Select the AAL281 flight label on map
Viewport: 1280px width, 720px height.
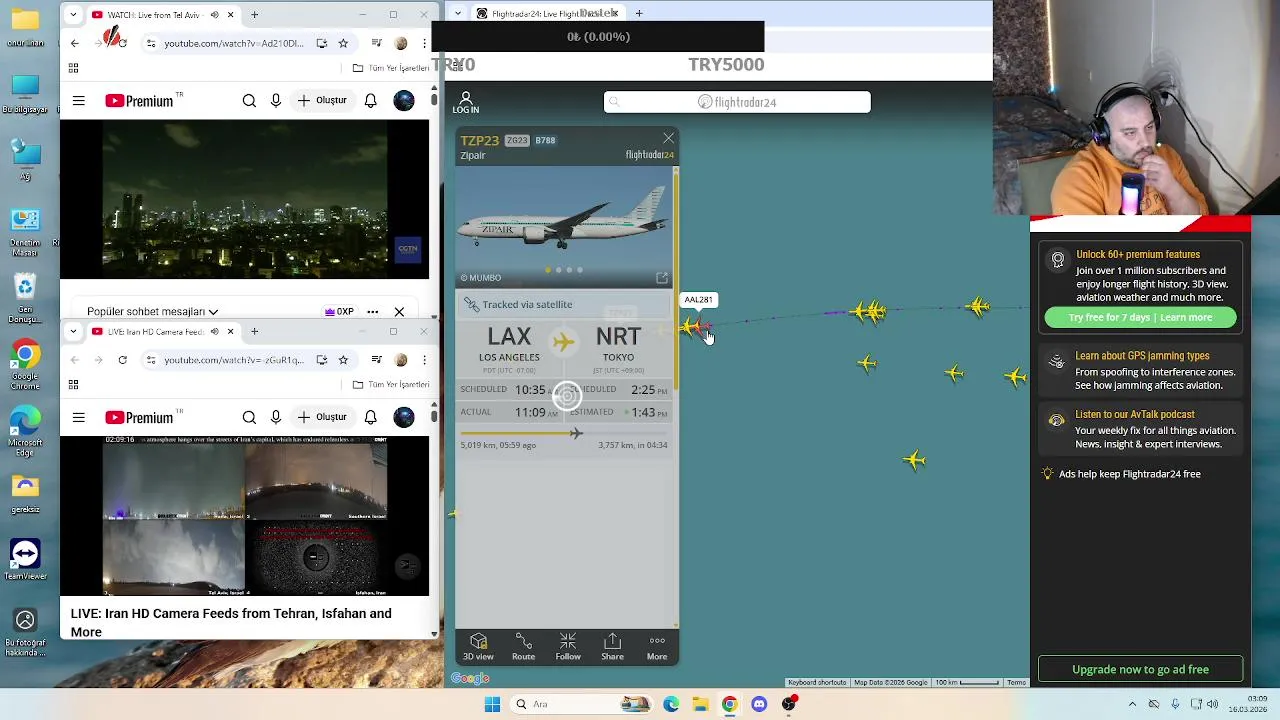coord(698,300)
